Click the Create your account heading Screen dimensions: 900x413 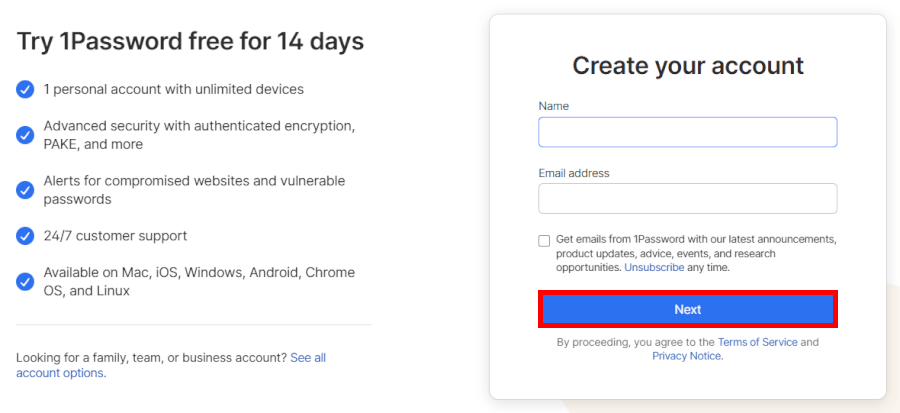click(687, 66)
